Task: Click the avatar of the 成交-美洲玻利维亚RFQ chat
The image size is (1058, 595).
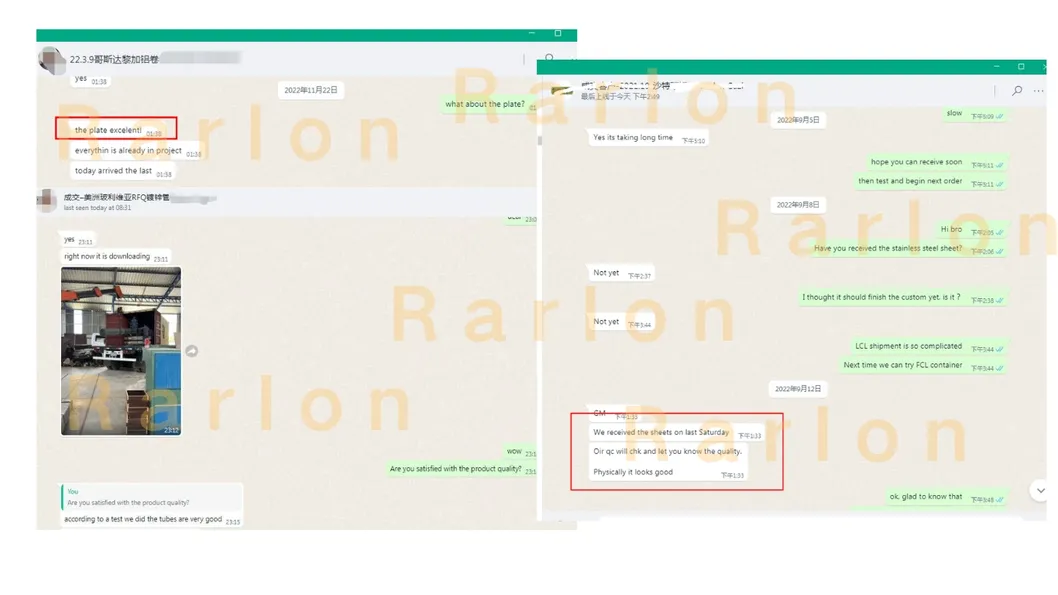Action: [47, 201]
